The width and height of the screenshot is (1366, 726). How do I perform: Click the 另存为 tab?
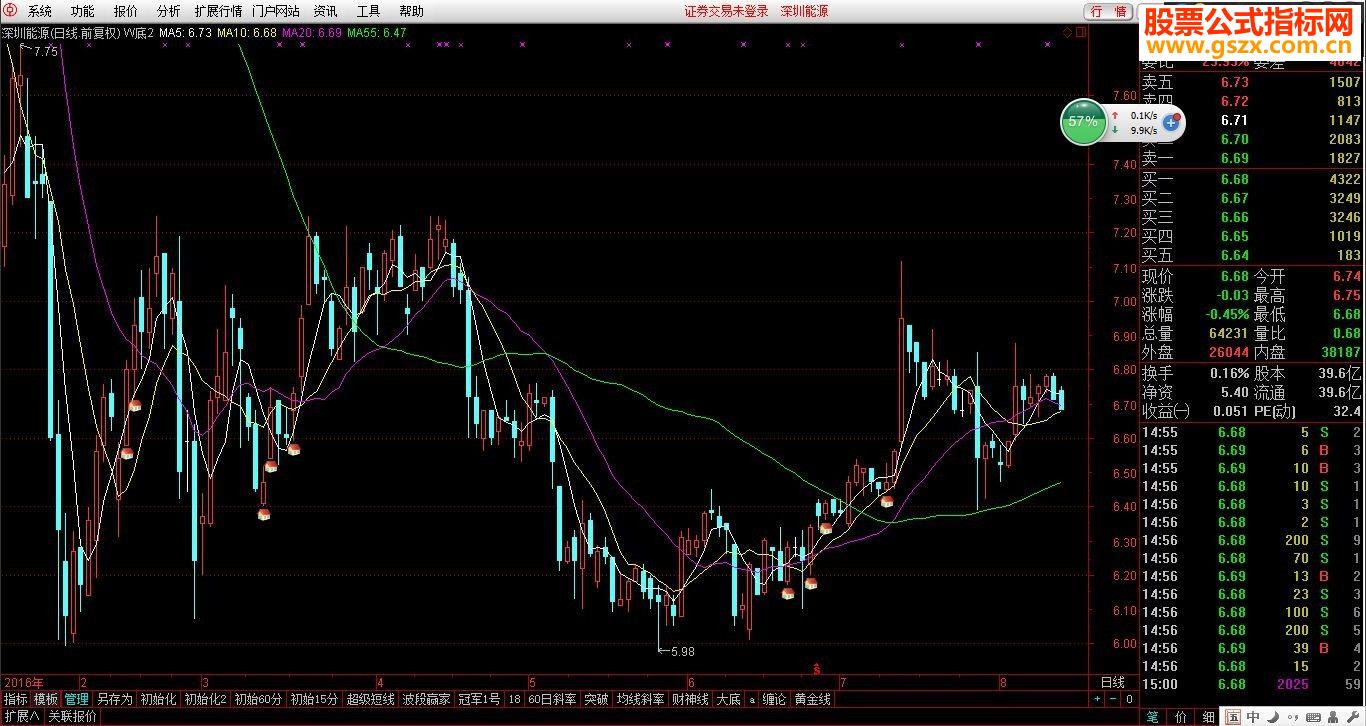pos(114,699)
